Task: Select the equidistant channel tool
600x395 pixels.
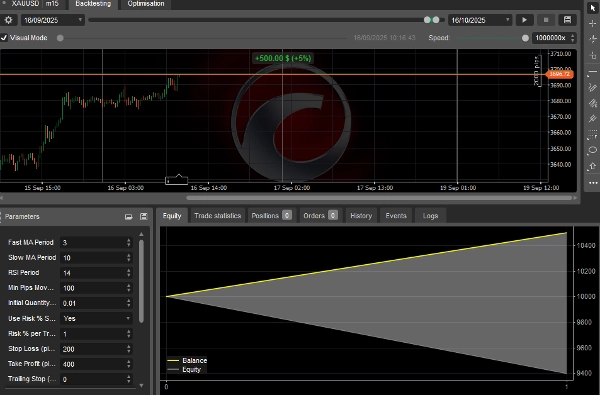Action: tap(593, 103)
